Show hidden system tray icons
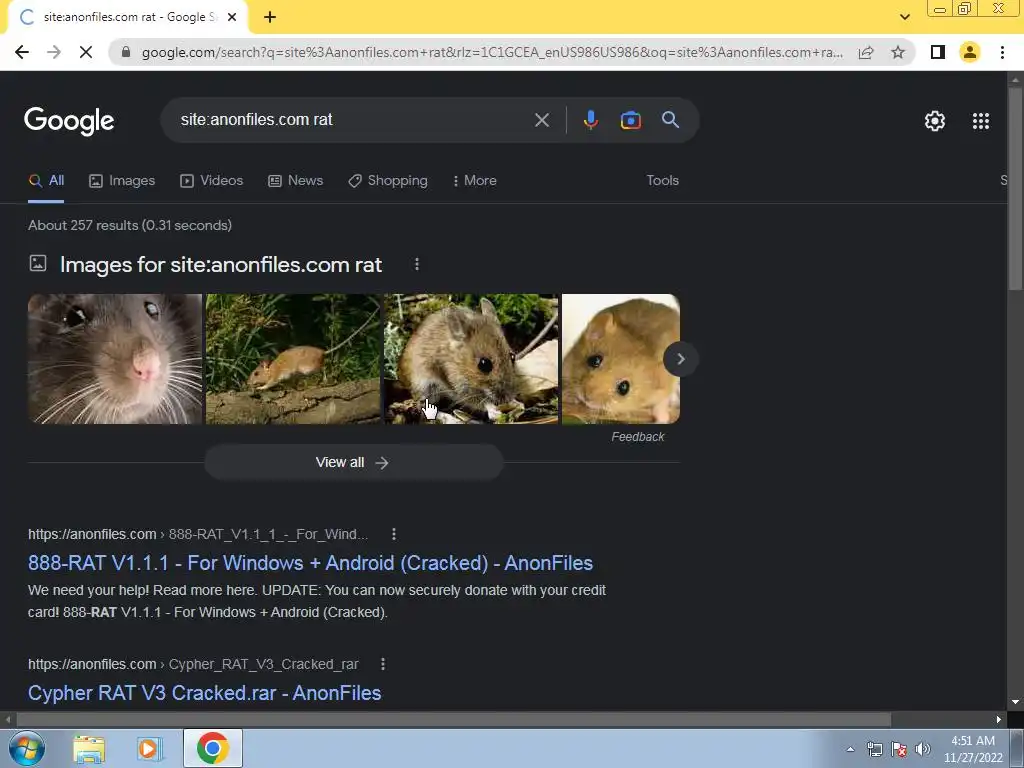 [850, 749]
